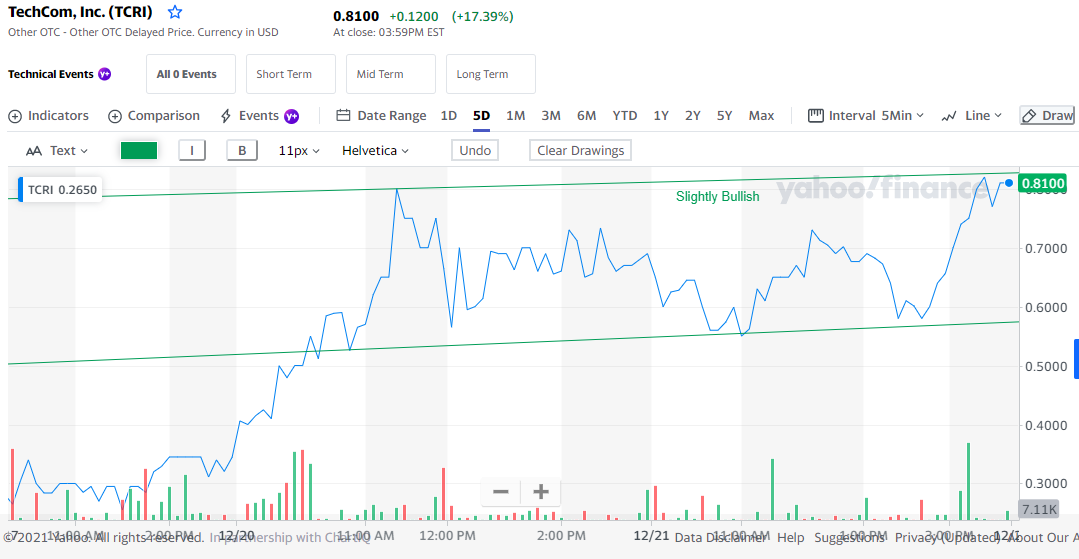Click the Text tool AA icon
1079x559 pixels.
(x=34, y=151)
